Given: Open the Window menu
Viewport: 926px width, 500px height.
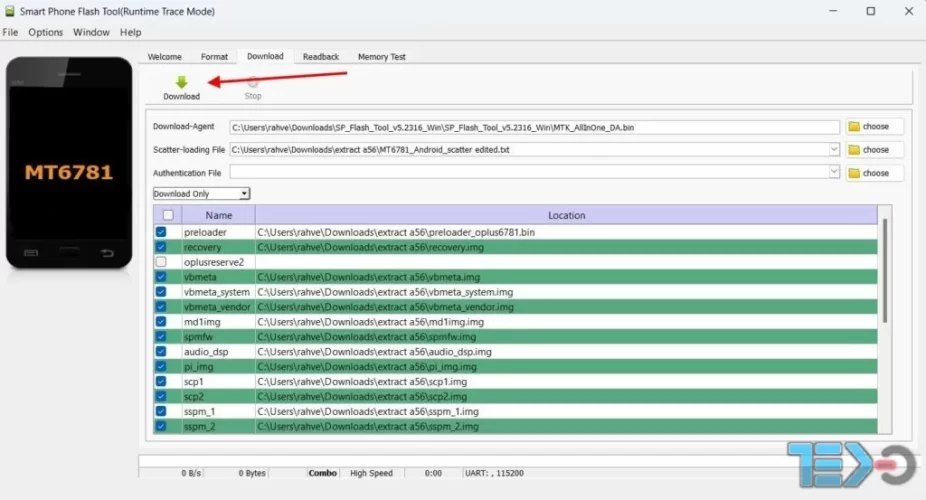Looking at the screenshot, I should pos(91,32).
